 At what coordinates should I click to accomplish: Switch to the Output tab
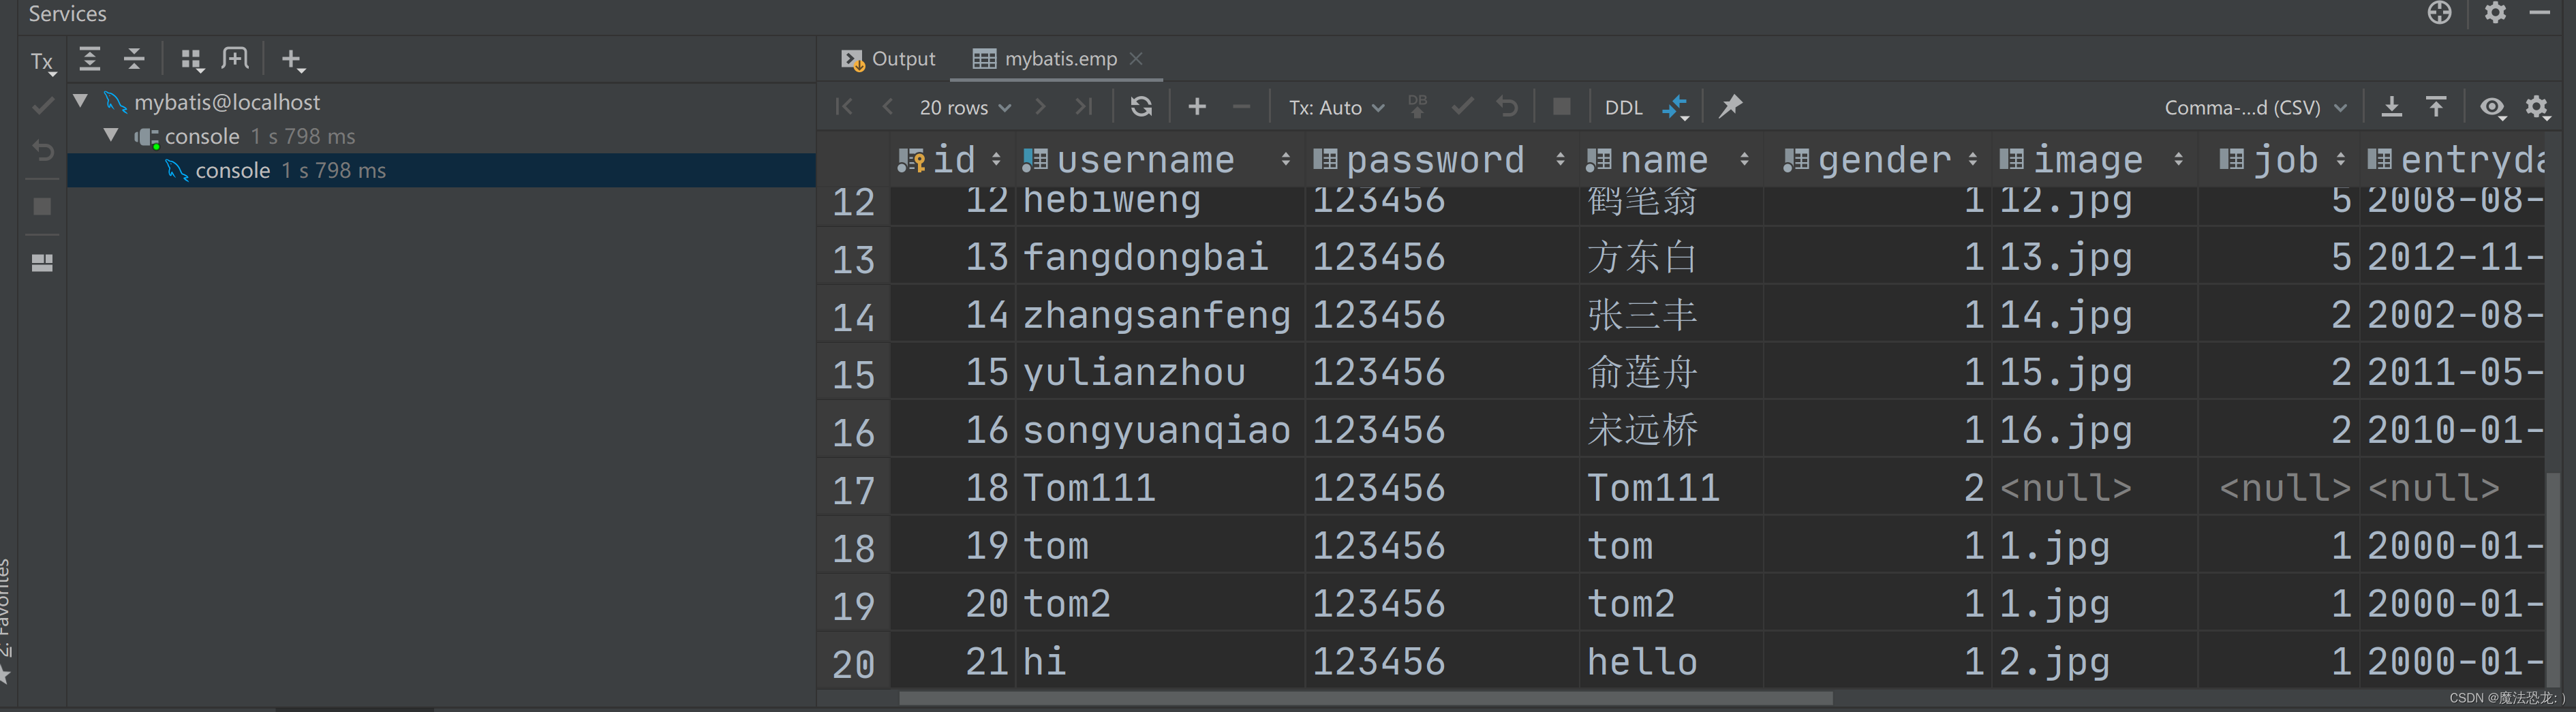(x=889, y=59)
